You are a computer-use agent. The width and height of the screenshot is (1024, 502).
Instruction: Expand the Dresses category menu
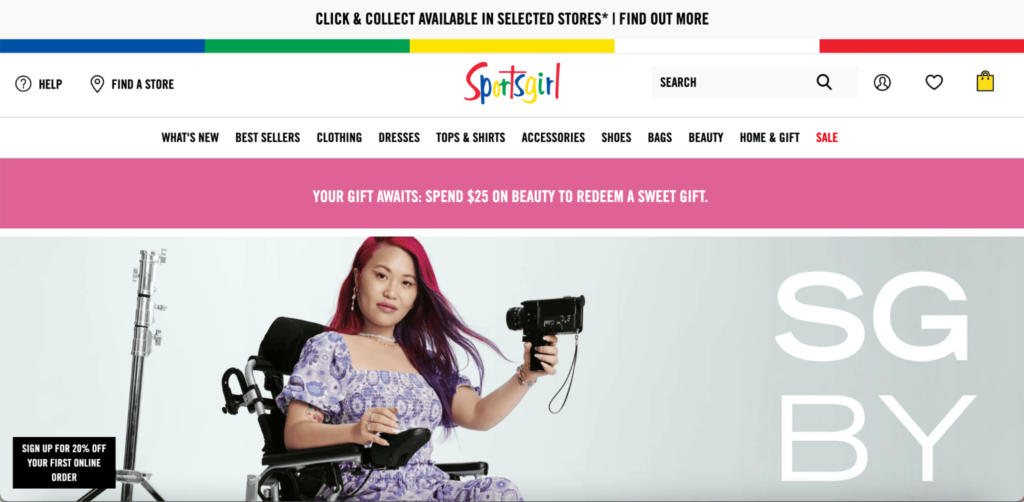399,138
